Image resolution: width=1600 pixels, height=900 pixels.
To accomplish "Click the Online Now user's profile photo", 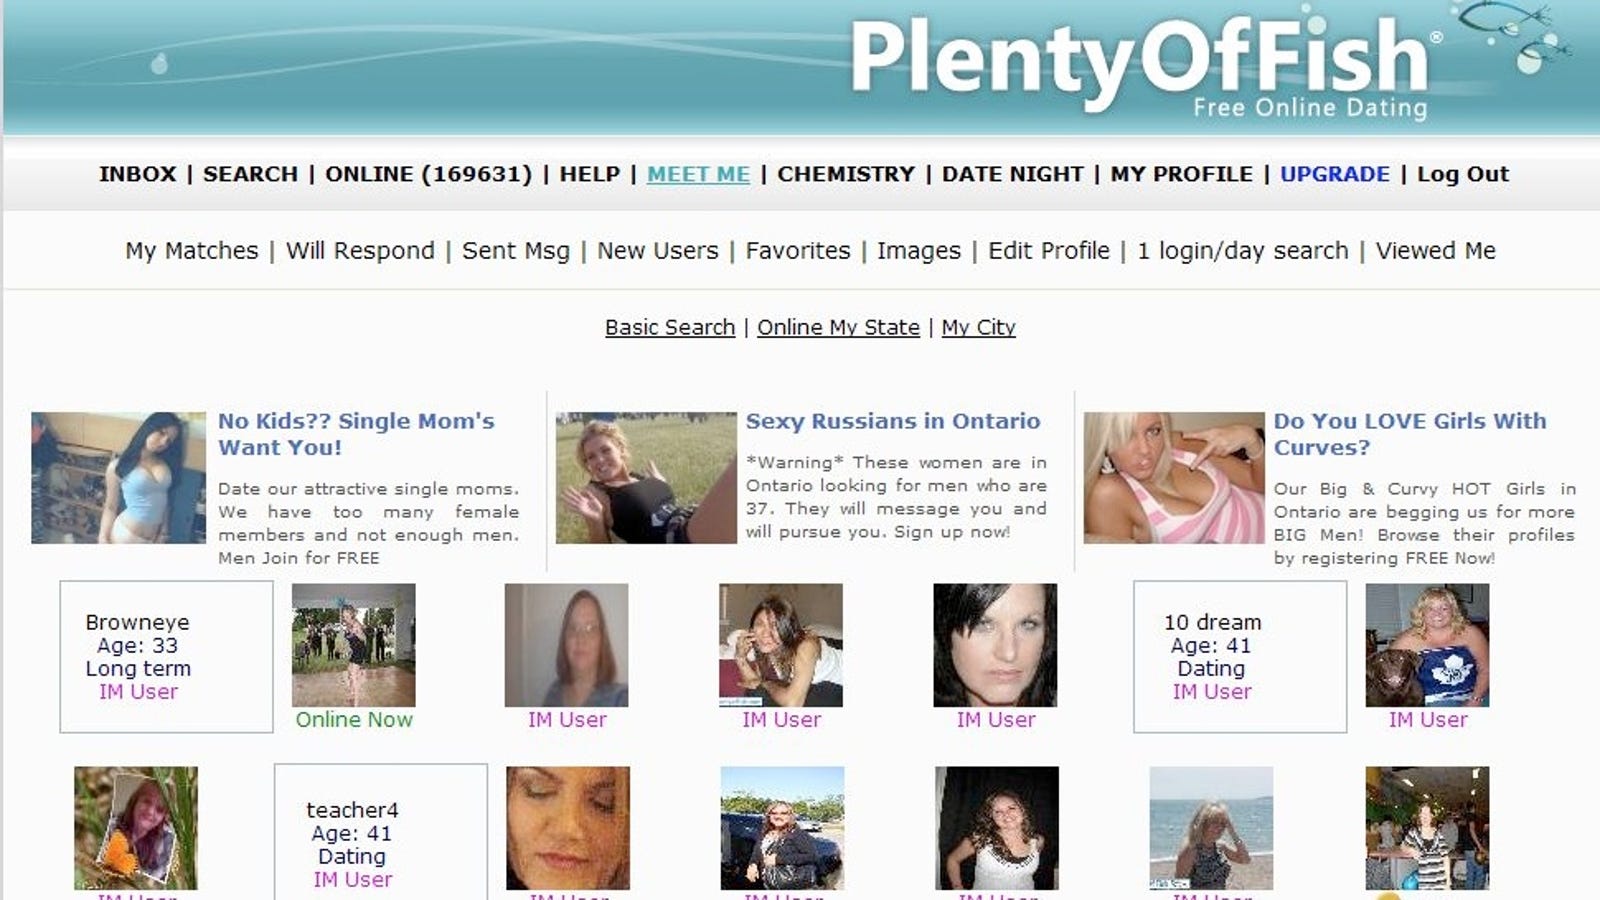I will point(354,645).
